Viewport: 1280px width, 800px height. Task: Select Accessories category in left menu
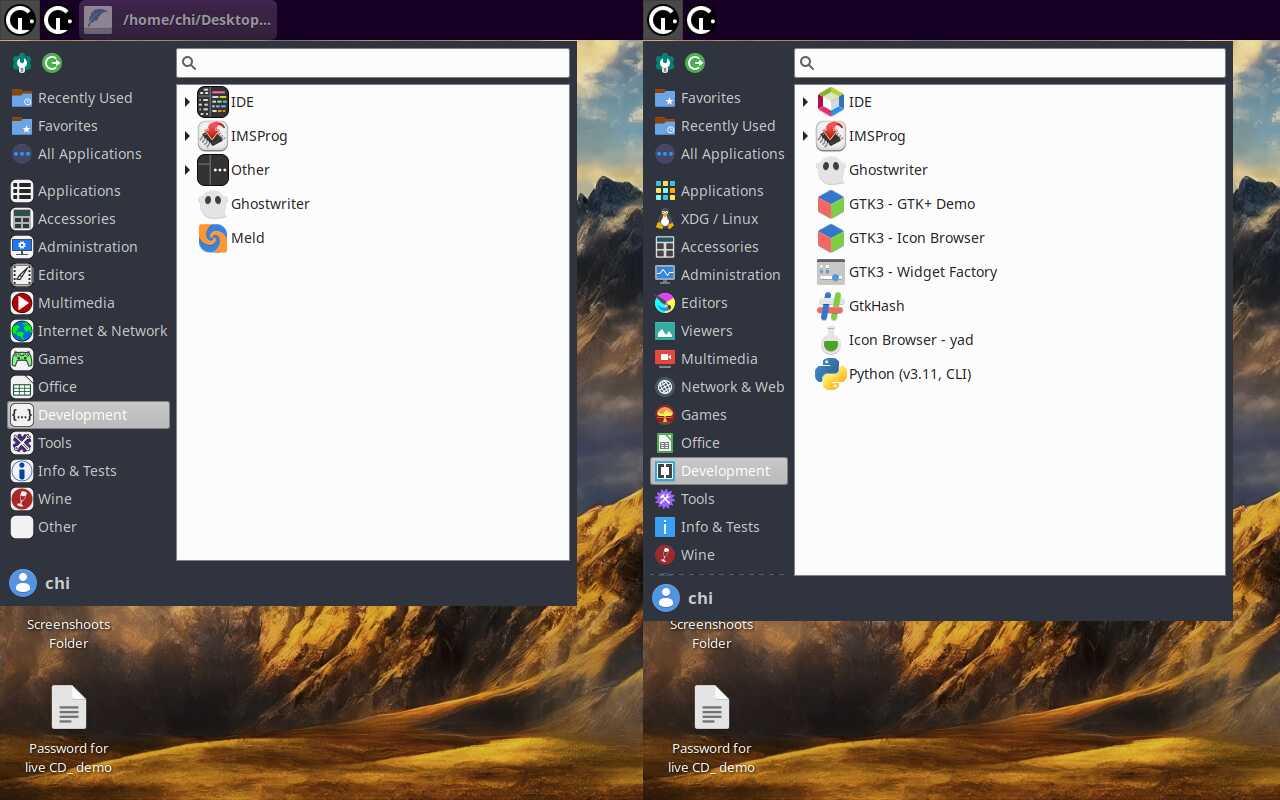pyautogui.click(x=89, y=219)
